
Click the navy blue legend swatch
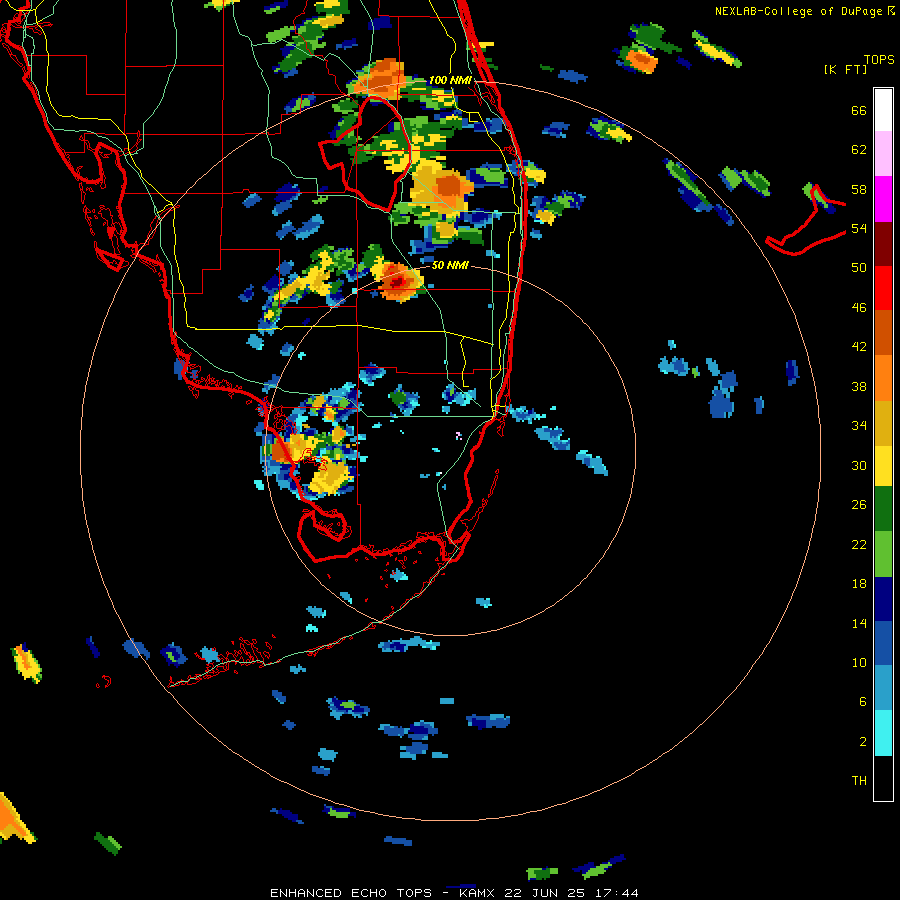click(x=883, y=599)
